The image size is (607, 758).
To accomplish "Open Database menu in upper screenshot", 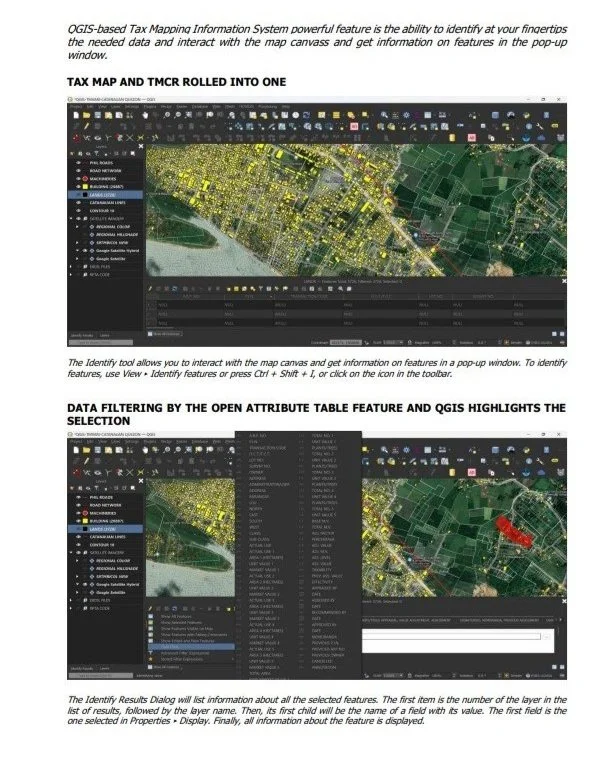I will click(x=200, y=106).
